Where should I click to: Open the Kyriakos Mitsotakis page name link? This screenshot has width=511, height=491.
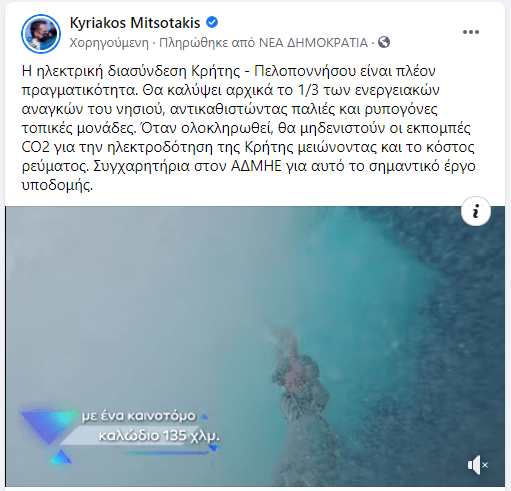tap(135, 23)
